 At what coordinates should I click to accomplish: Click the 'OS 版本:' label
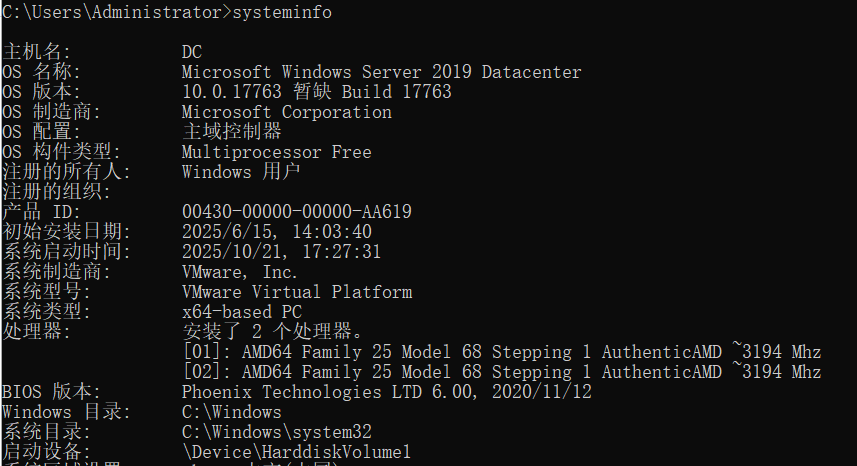(42, 92)
